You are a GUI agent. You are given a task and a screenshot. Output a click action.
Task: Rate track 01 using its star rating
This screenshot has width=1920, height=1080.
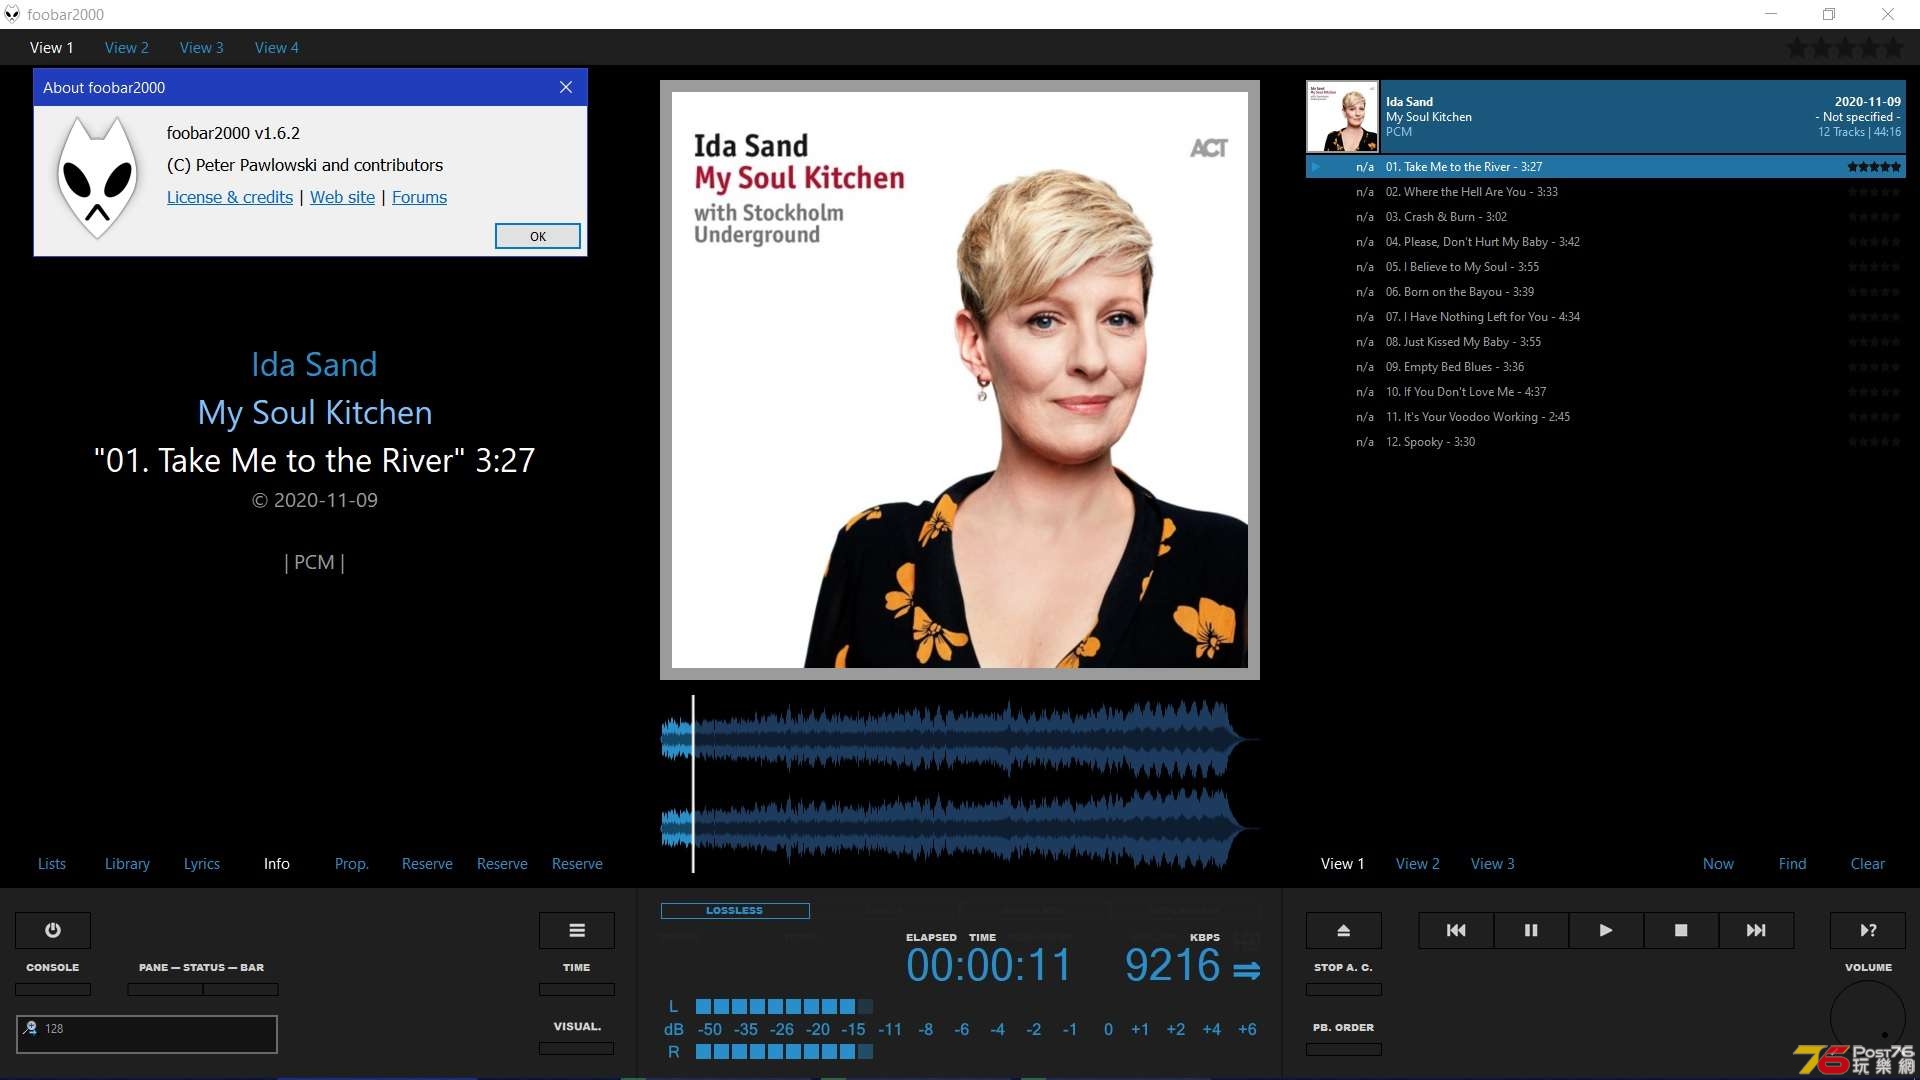[1874, 167]
